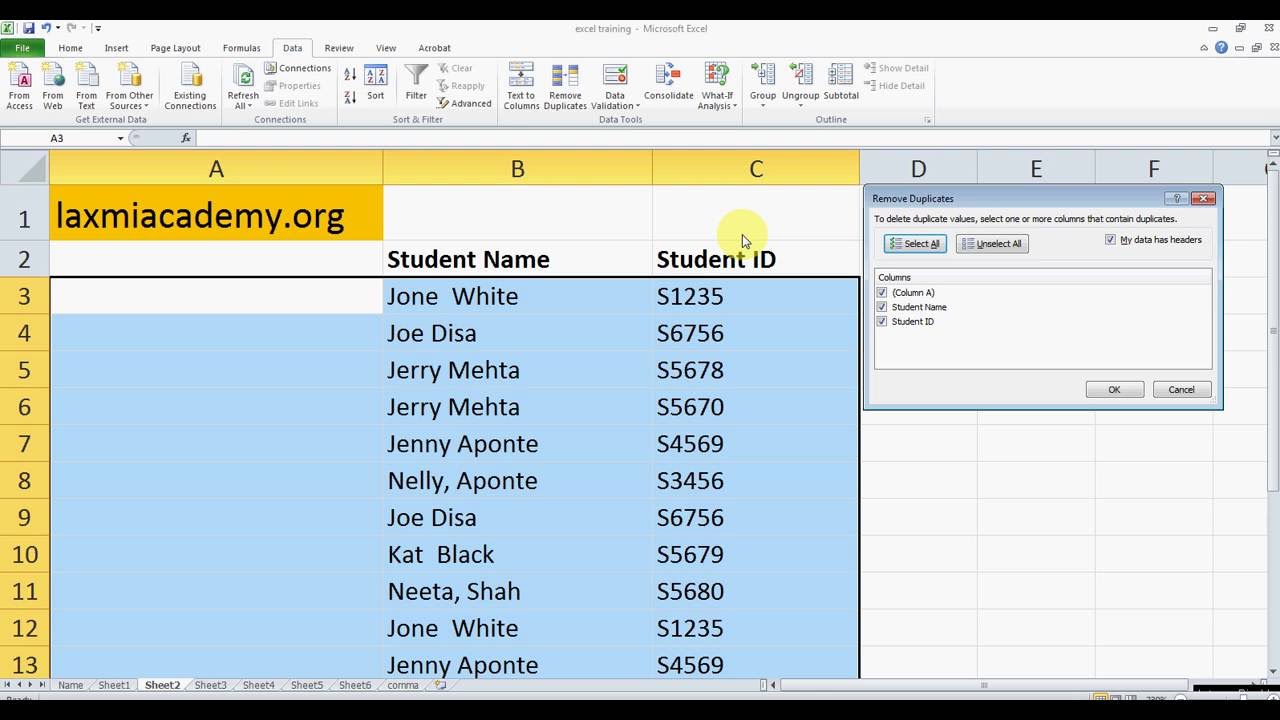Viewport: 1280px width, 720px height.
Task: Launch Text to Columns wizard
Action: 521,86
